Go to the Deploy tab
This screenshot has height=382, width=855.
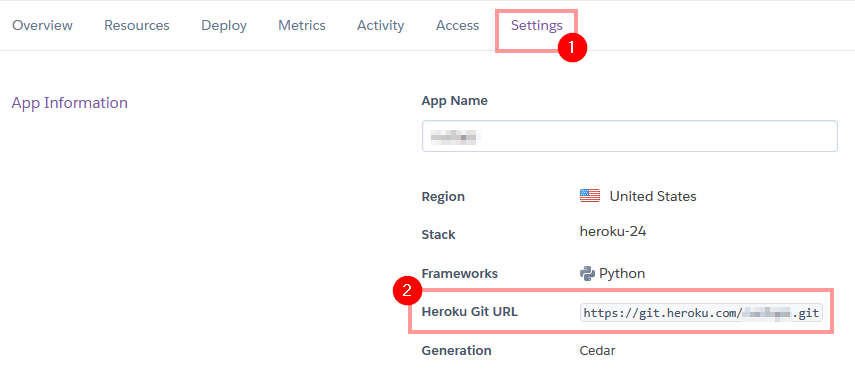tap(224, 26)
